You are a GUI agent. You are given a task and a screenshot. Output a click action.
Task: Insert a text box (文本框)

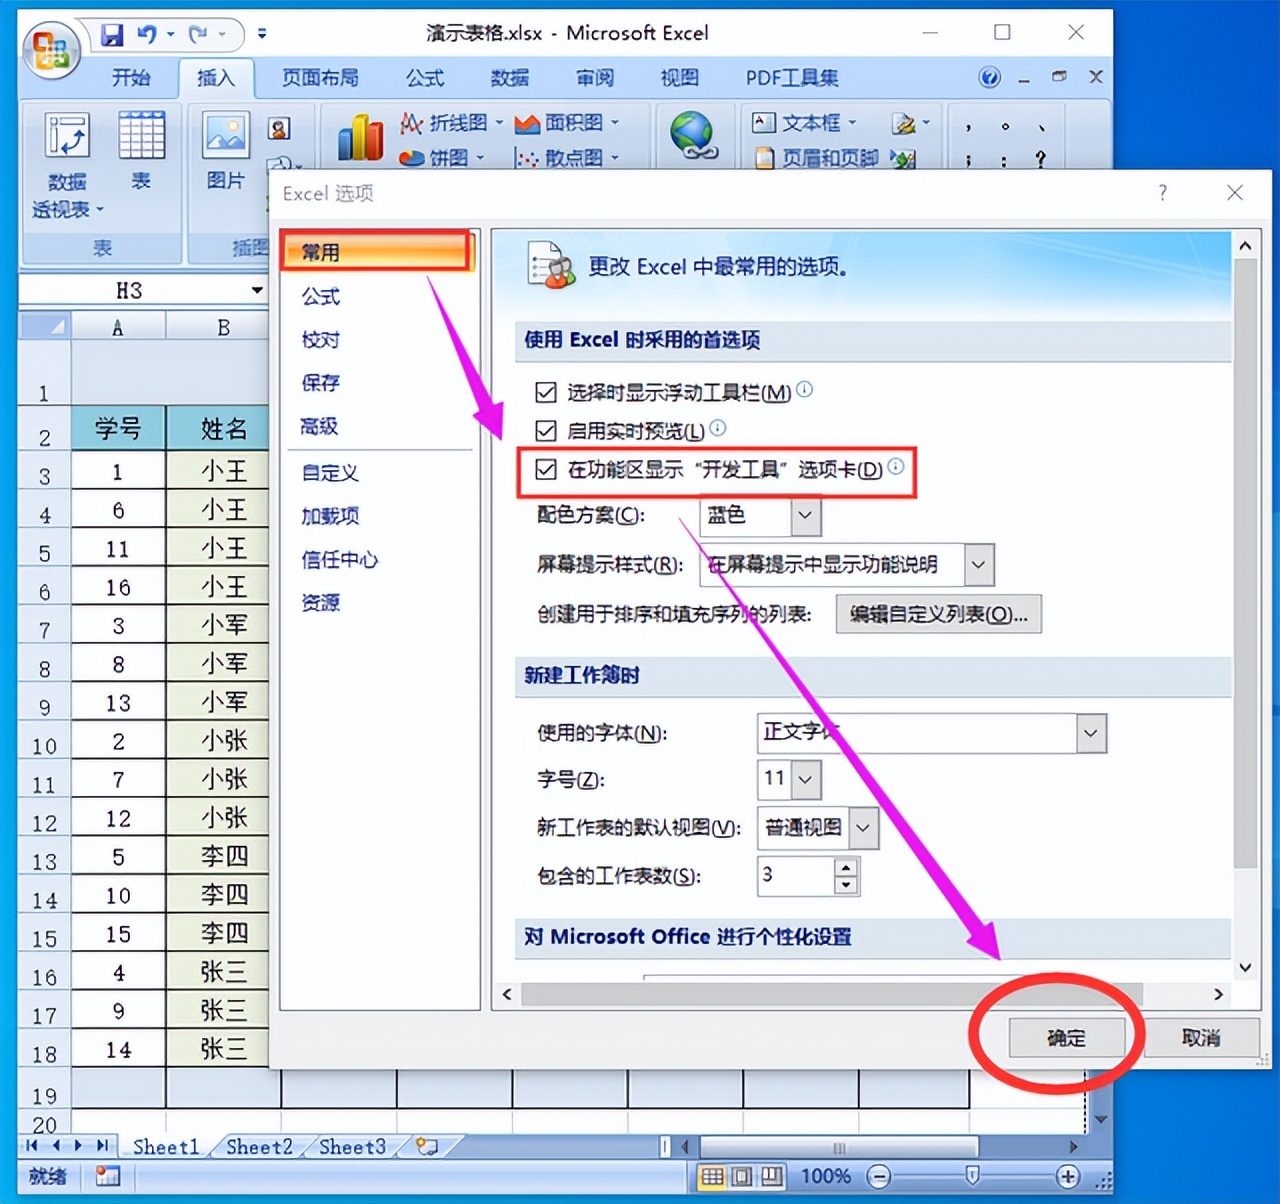coord(804,123)
